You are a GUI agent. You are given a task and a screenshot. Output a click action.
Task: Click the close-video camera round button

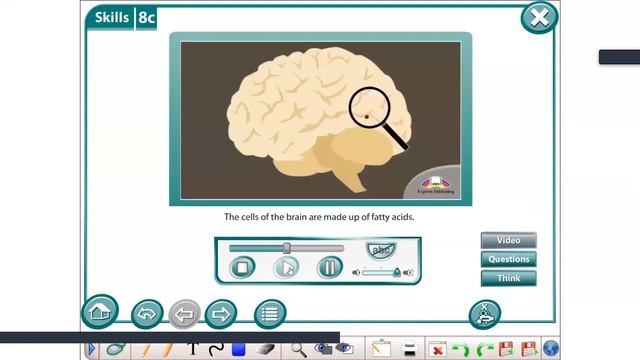[x=484, y=314]
